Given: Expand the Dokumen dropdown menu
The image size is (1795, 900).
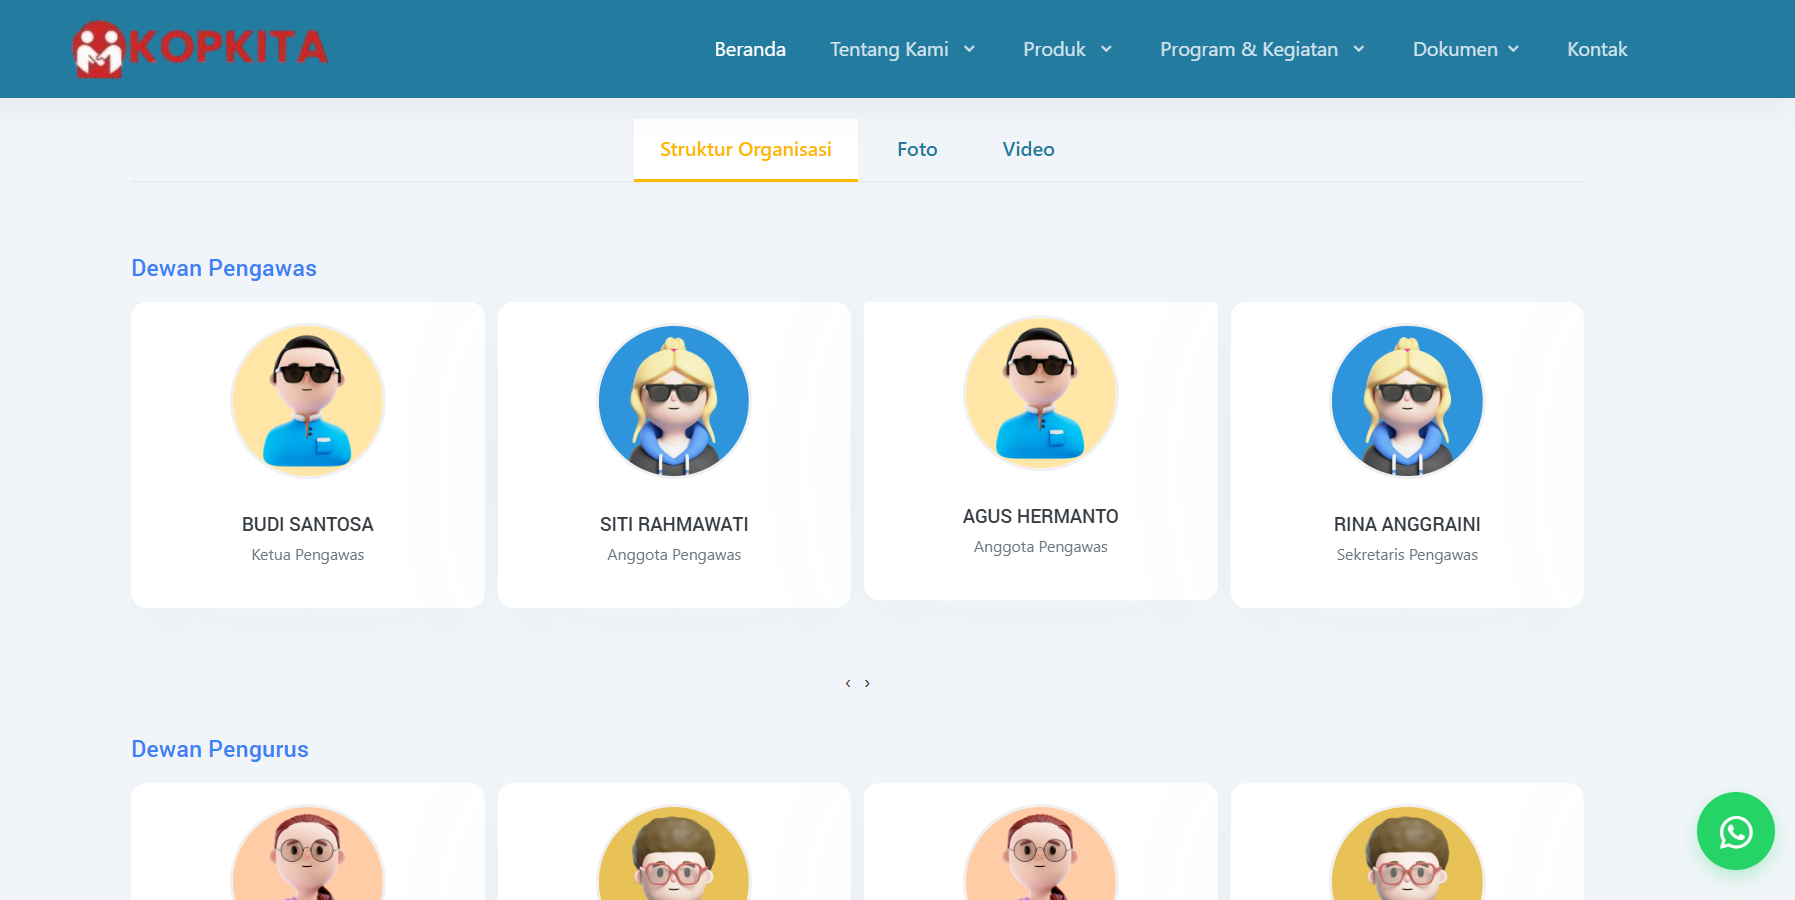Looking at the screenshot, I should click(1466, 49).
